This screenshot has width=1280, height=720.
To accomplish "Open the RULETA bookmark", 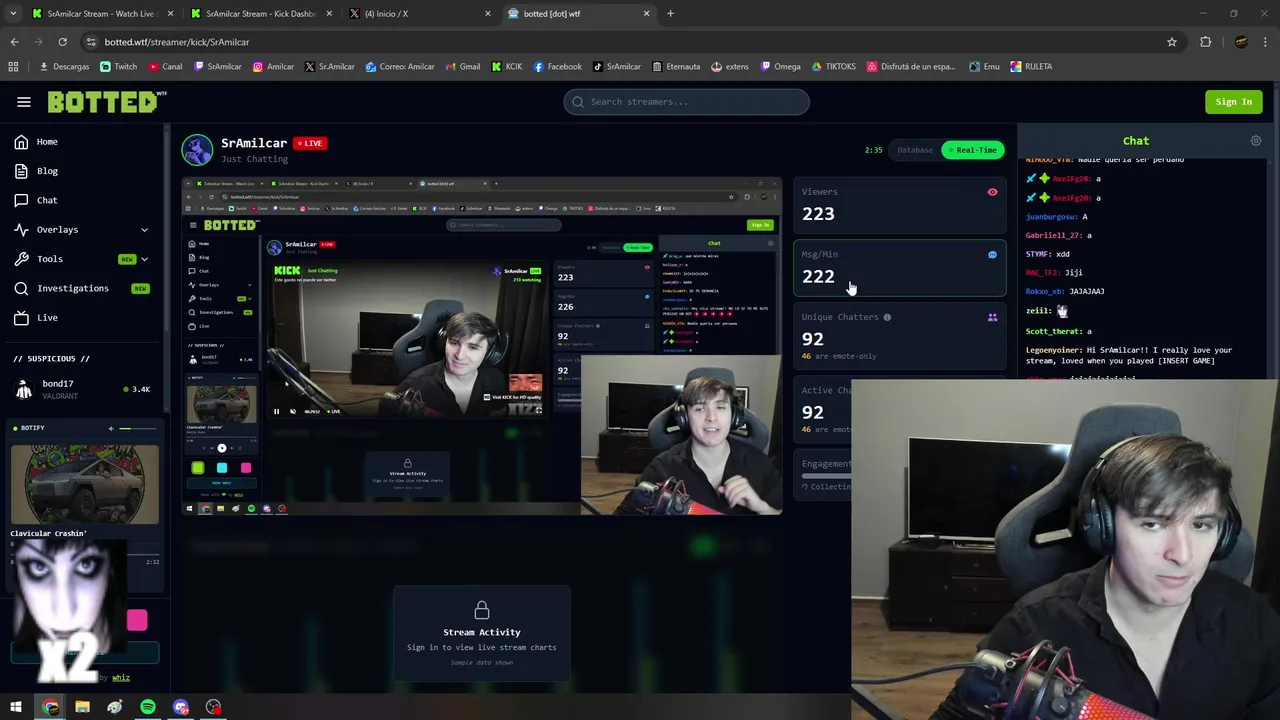I will 1031,67.
